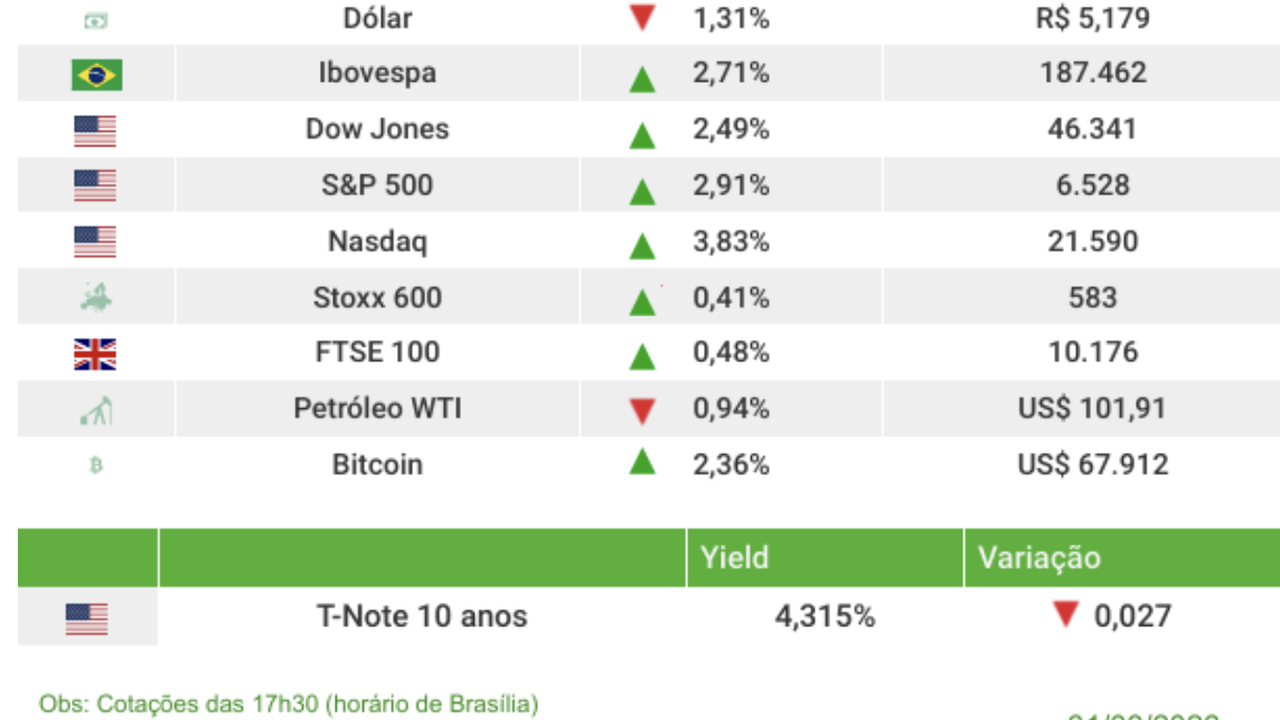Viewport: 1280px width, 720px height.
Task: Click the US flag next to Dow Jones
Action: click(x=95, y=131)
